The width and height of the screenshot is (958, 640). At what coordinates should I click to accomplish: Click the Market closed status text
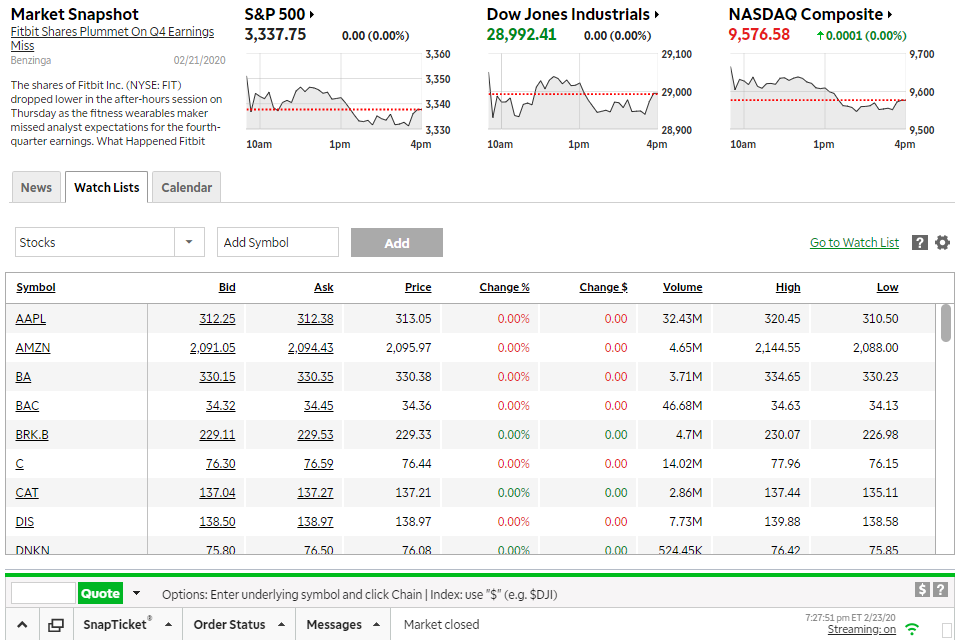(441, 625)
